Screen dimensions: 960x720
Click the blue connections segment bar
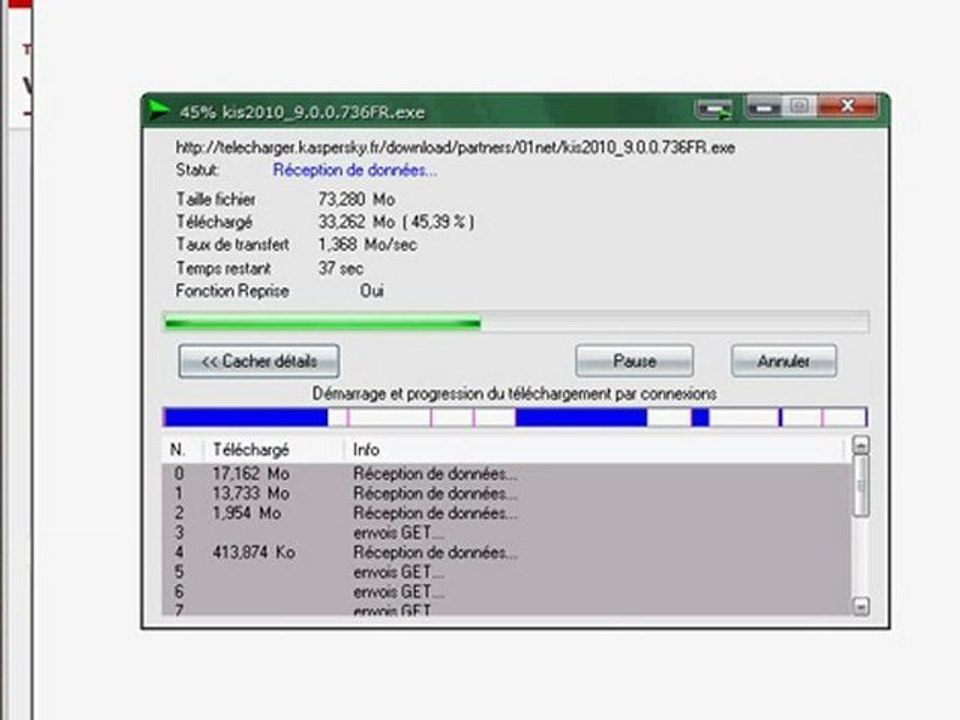click(515, 418)
